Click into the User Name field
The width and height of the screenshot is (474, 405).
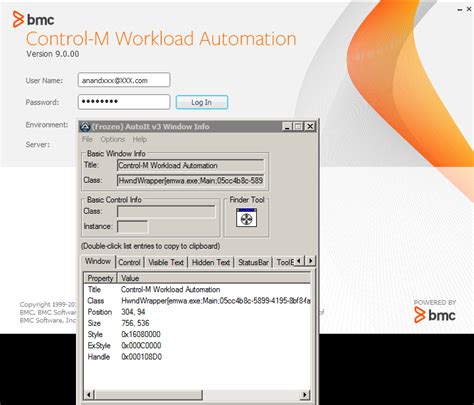coord(124,80)
